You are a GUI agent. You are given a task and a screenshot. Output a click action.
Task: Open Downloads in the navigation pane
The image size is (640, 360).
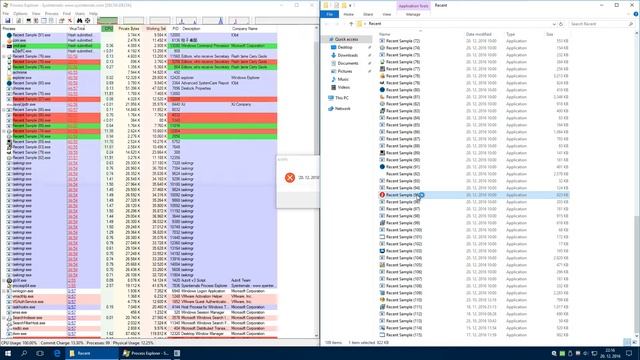[x=347, y=55]
